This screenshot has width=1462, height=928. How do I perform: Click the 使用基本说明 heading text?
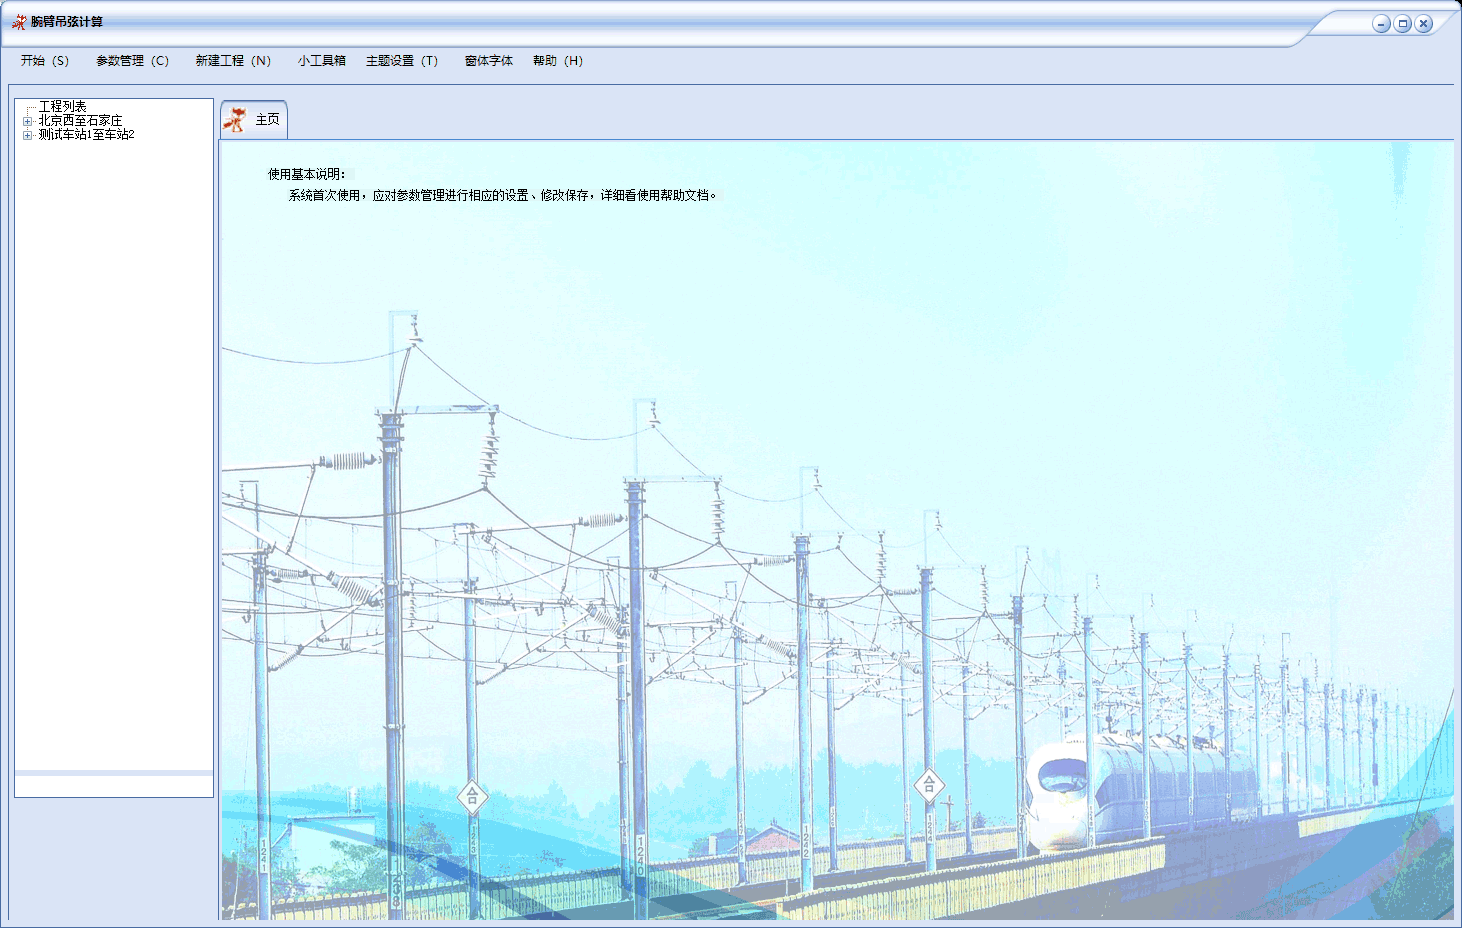306,174
